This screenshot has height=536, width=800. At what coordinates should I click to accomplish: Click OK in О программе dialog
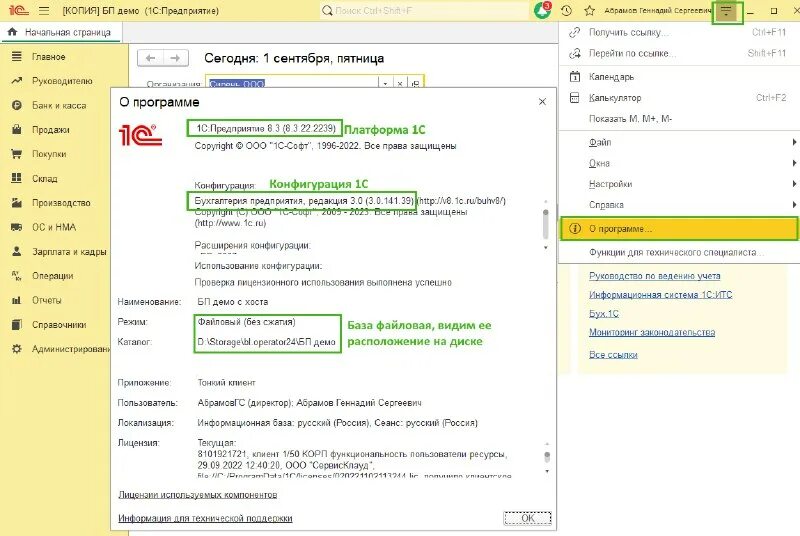528,518
